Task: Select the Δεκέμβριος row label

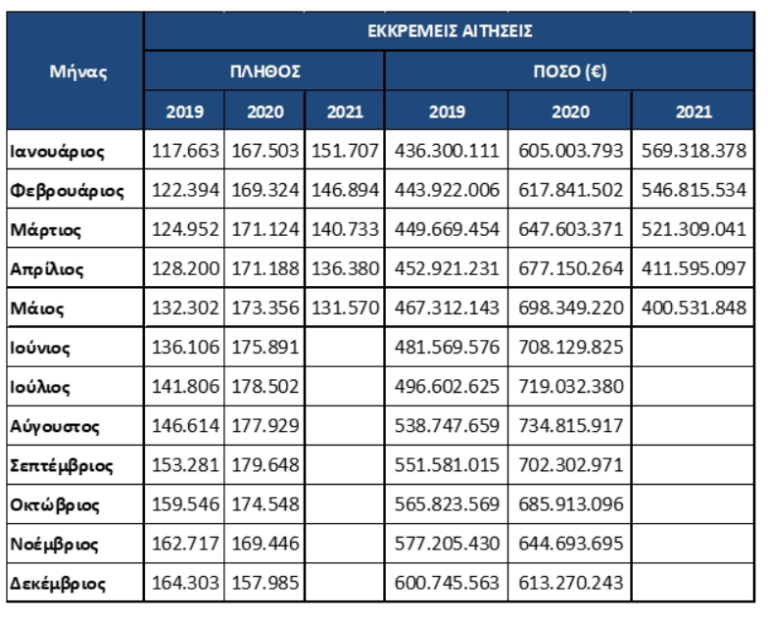Action: 60,582
